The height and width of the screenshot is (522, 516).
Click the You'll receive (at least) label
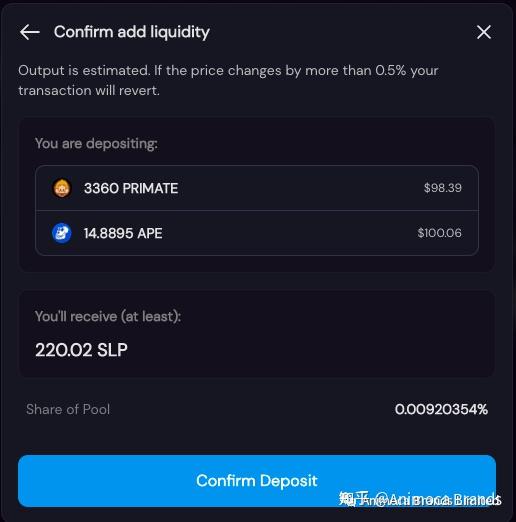[x=108, y=316]
